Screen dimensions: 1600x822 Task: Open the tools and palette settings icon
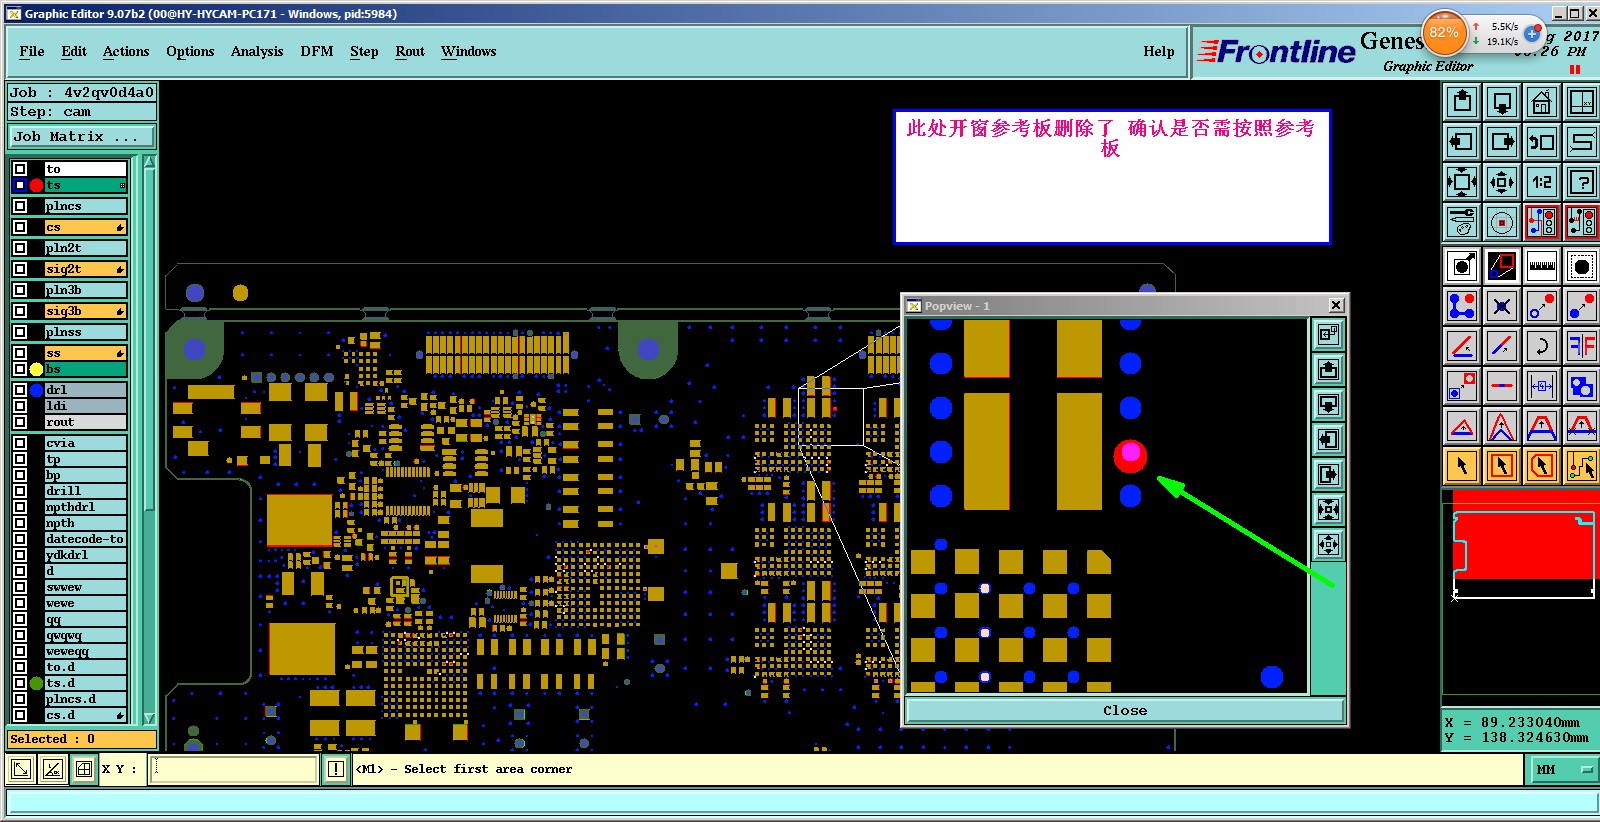coord(1462,222)
